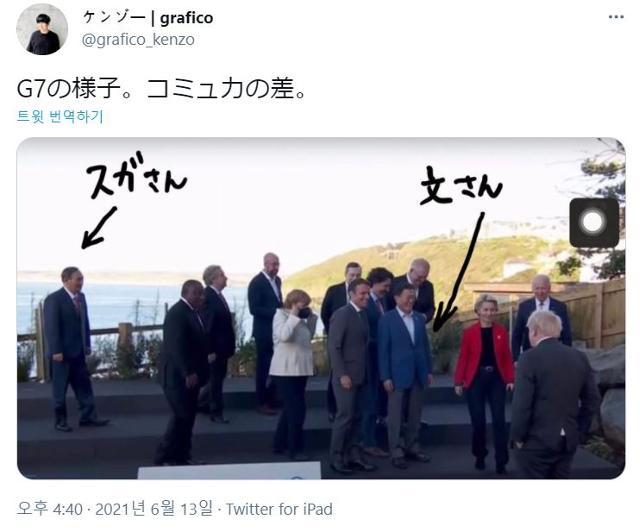
Task: Open the Twitter for iPad source link
Action: (279, 509)
